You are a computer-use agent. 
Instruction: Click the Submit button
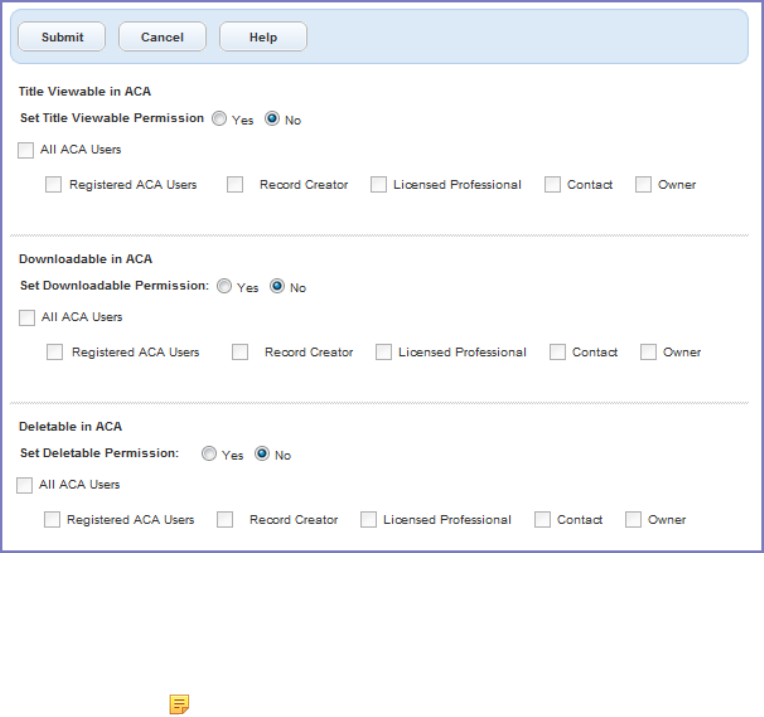tap(62, 37)
